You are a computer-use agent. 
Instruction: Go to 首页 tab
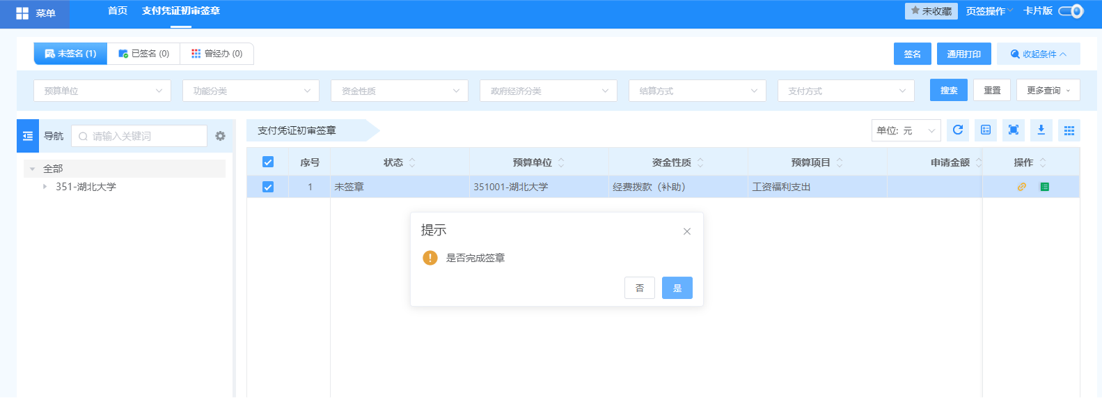point(117,11)
